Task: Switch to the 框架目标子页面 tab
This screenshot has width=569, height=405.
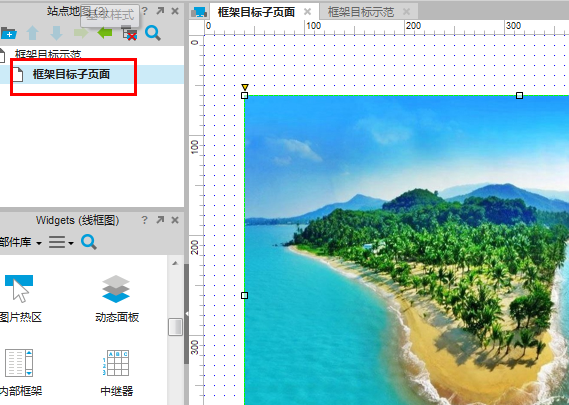Action: pyautogui.click(x=256, y=12)
